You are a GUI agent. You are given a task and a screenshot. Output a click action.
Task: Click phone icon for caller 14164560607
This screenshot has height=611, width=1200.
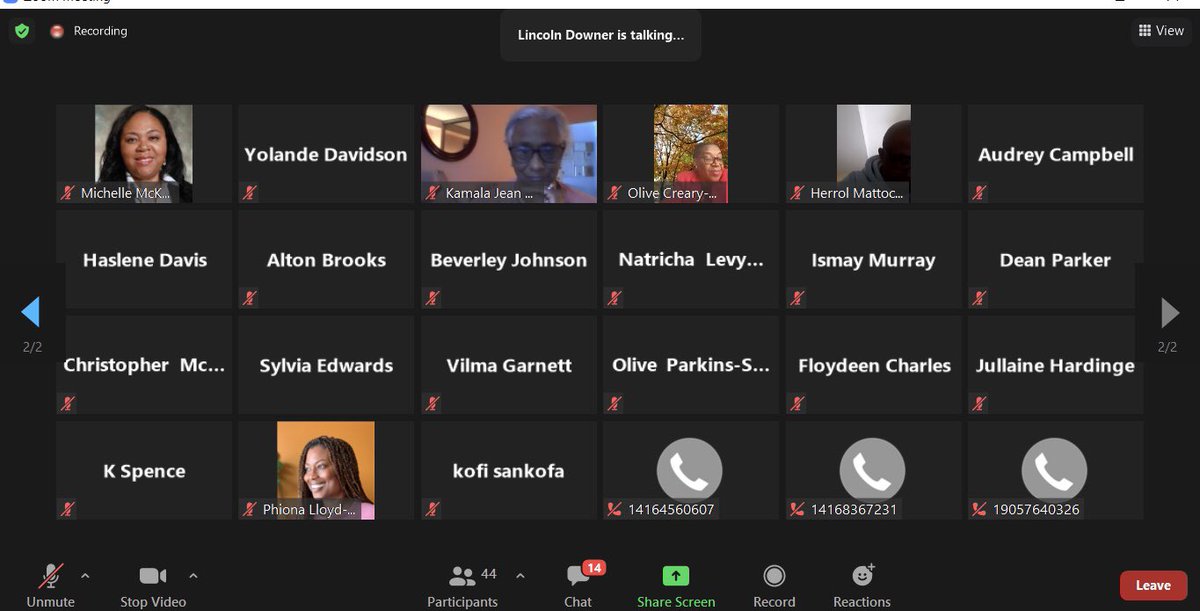point(689,469)
